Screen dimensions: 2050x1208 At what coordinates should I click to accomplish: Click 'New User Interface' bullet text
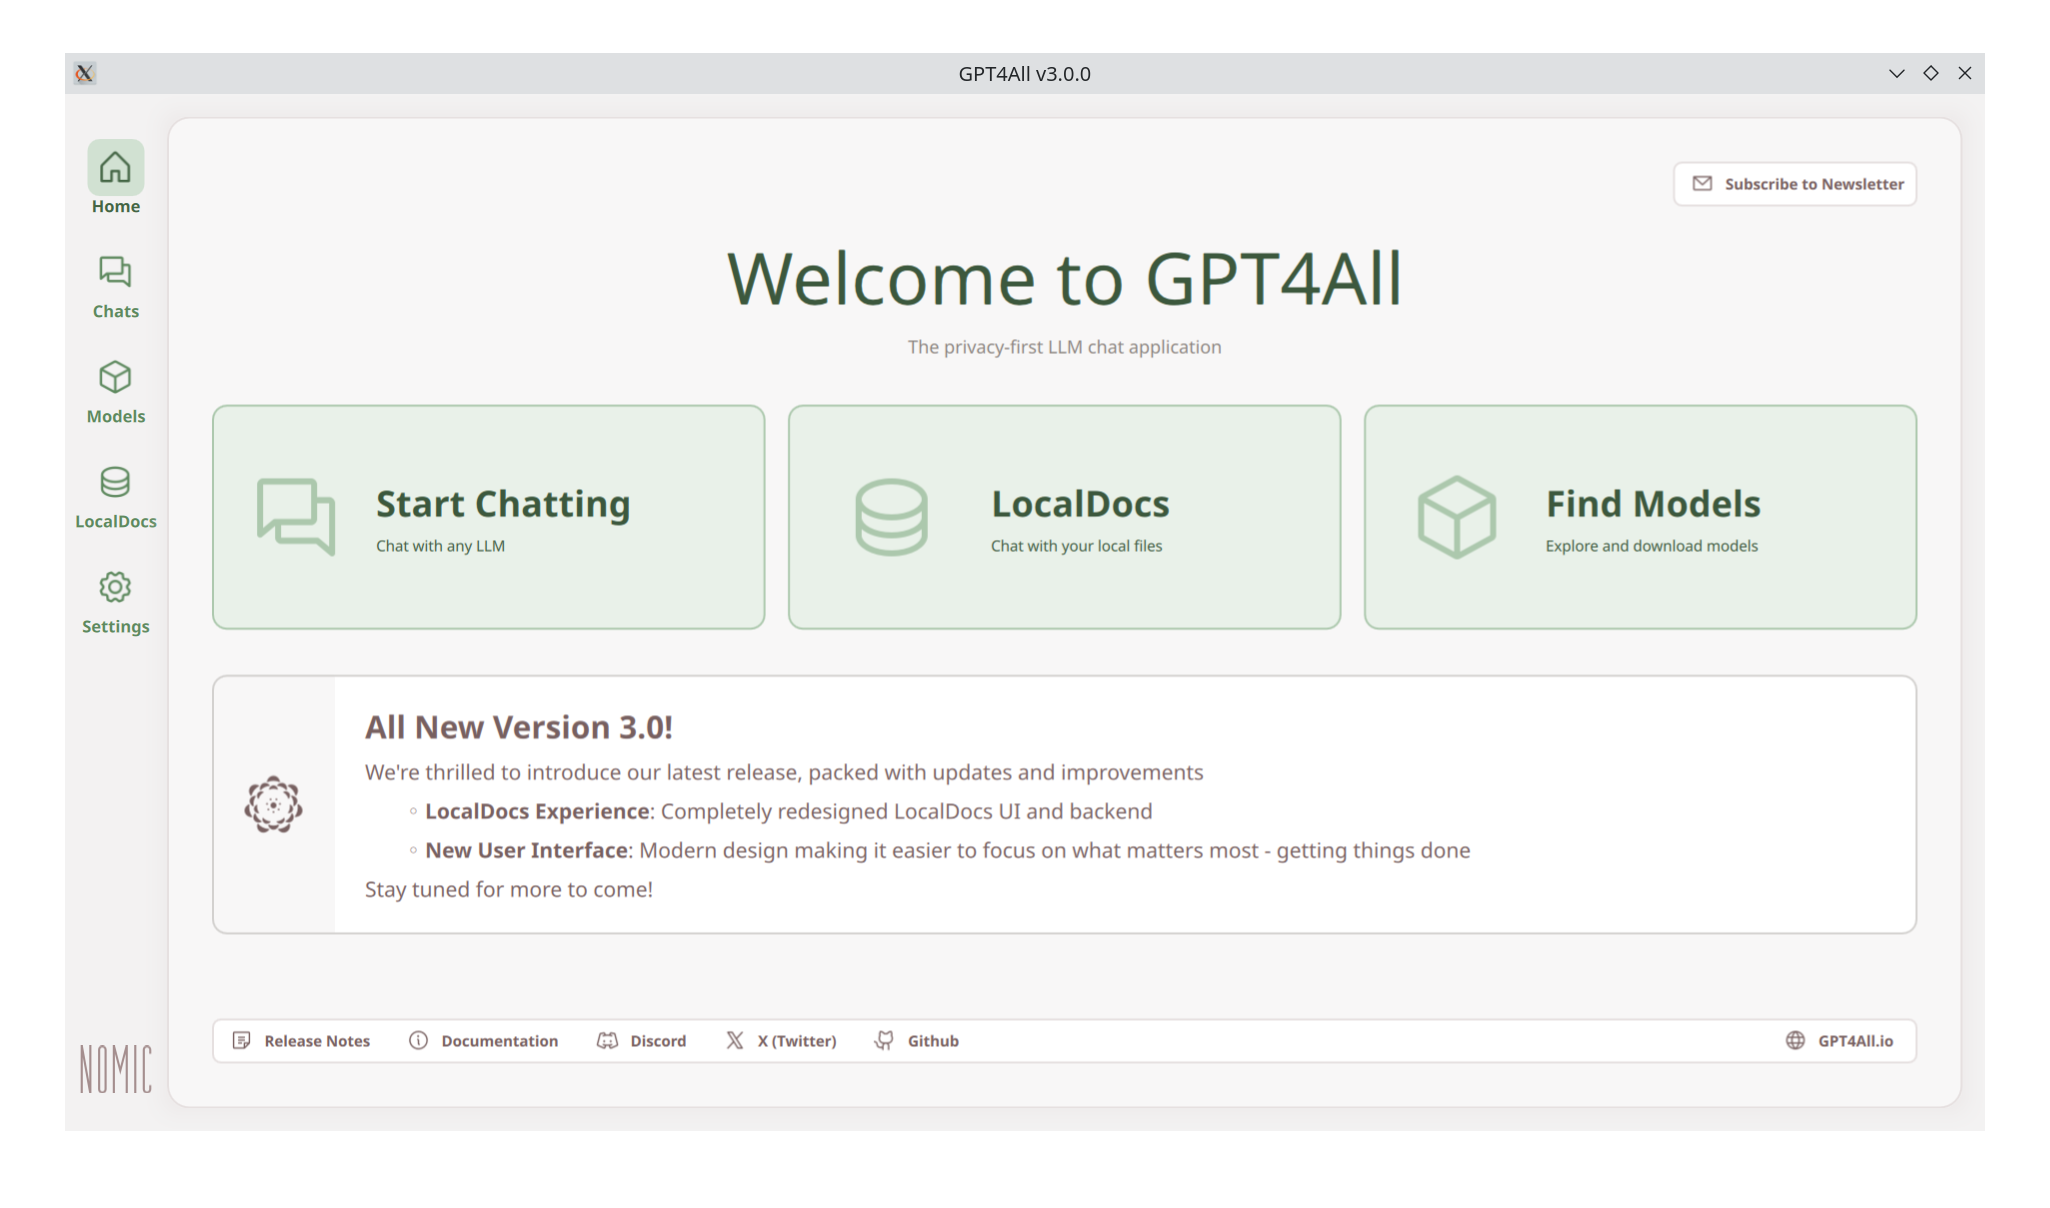coord(527,850)
